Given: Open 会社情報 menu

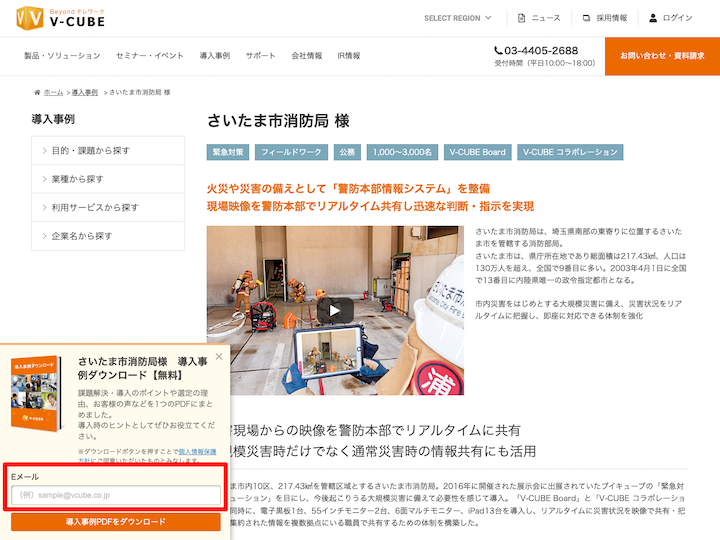Looking at the screenshot, I should click(x=307, y=56).
